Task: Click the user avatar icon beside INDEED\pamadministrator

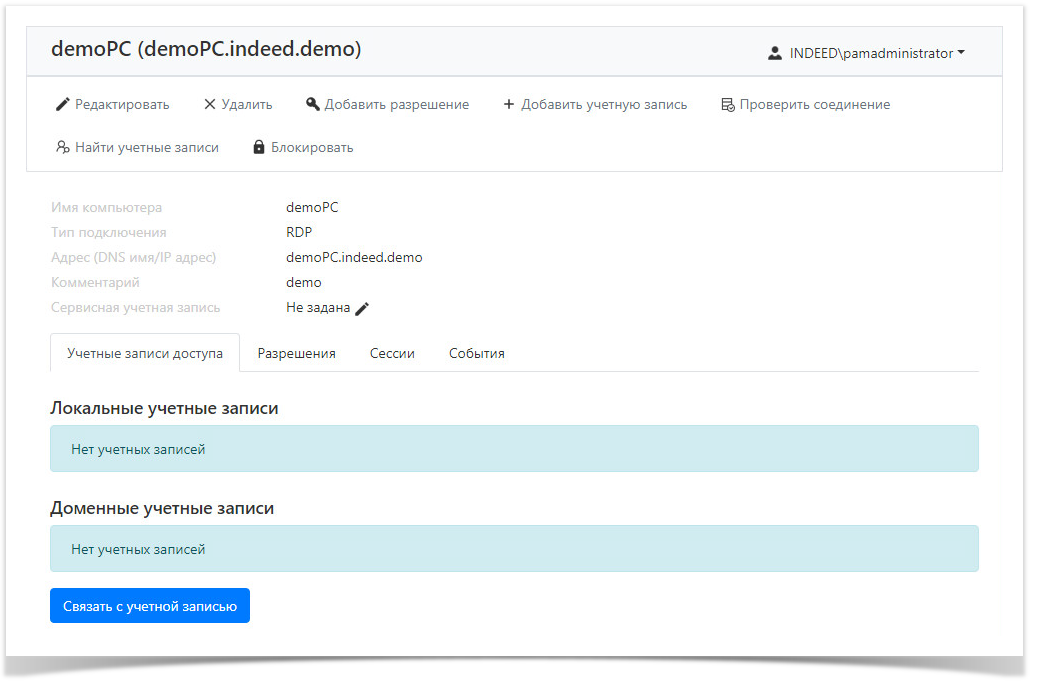Action: [774, 54]
